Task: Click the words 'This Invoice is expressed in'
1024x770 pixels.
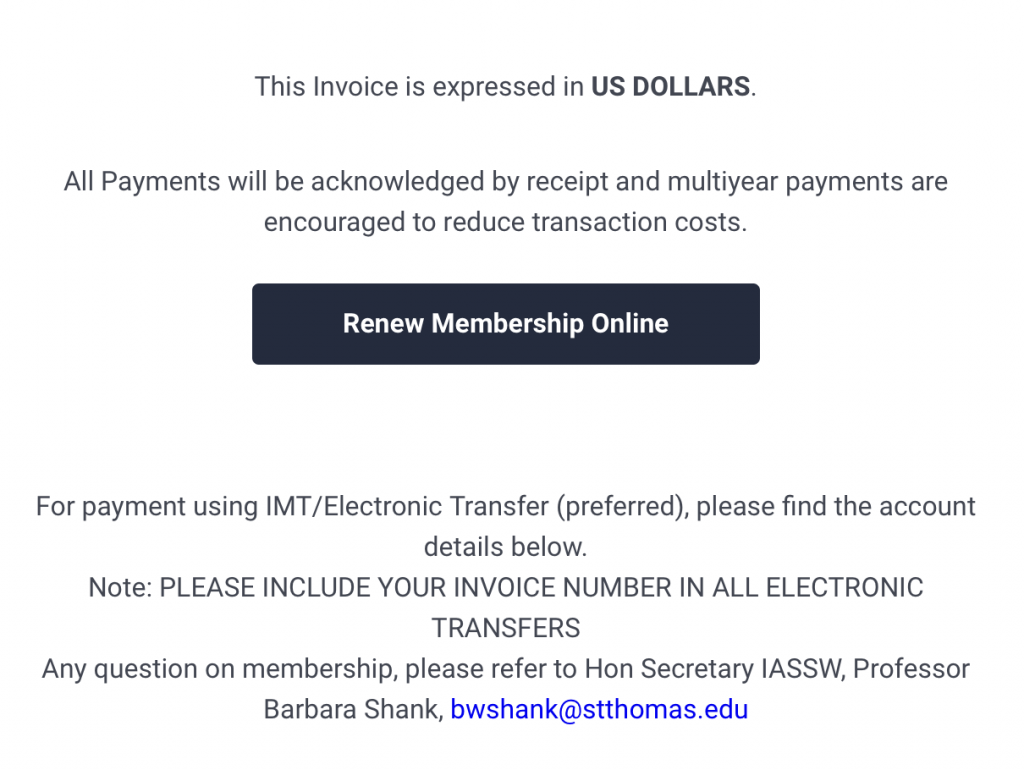Action: point(419,87)
